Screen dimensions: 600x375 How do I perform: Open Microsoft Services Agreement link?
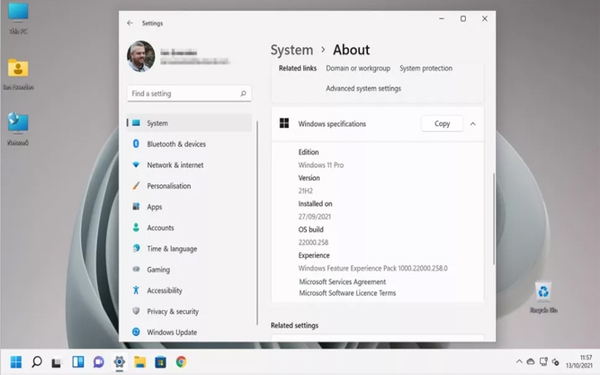tap(342, 282)
